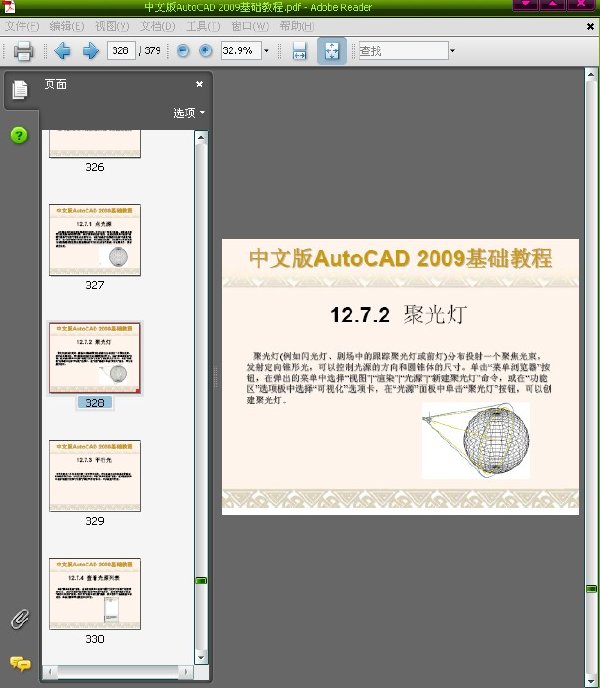600x688 pixels.
Task: Open the 工具(T) menu
Action: (x=203, y=26)
